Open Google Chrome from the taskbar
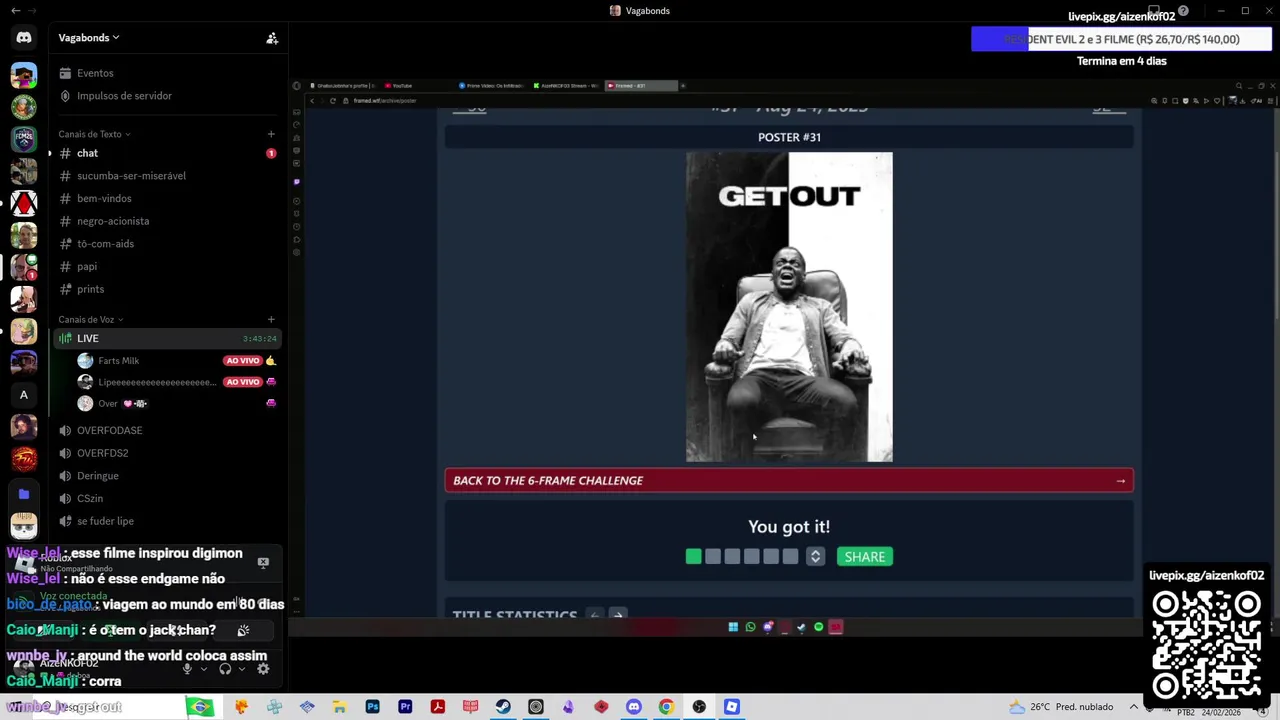Viewport: 1280px width, 720px height. (666, 707)
